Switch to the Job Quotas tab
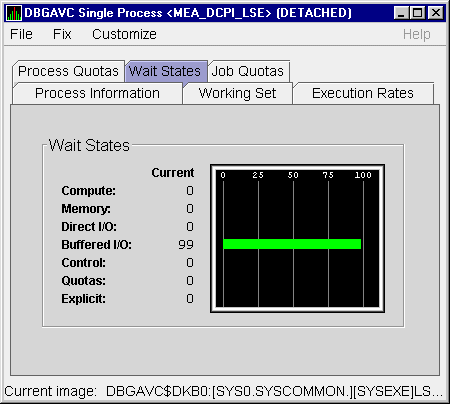 click(x=248, y=71)
